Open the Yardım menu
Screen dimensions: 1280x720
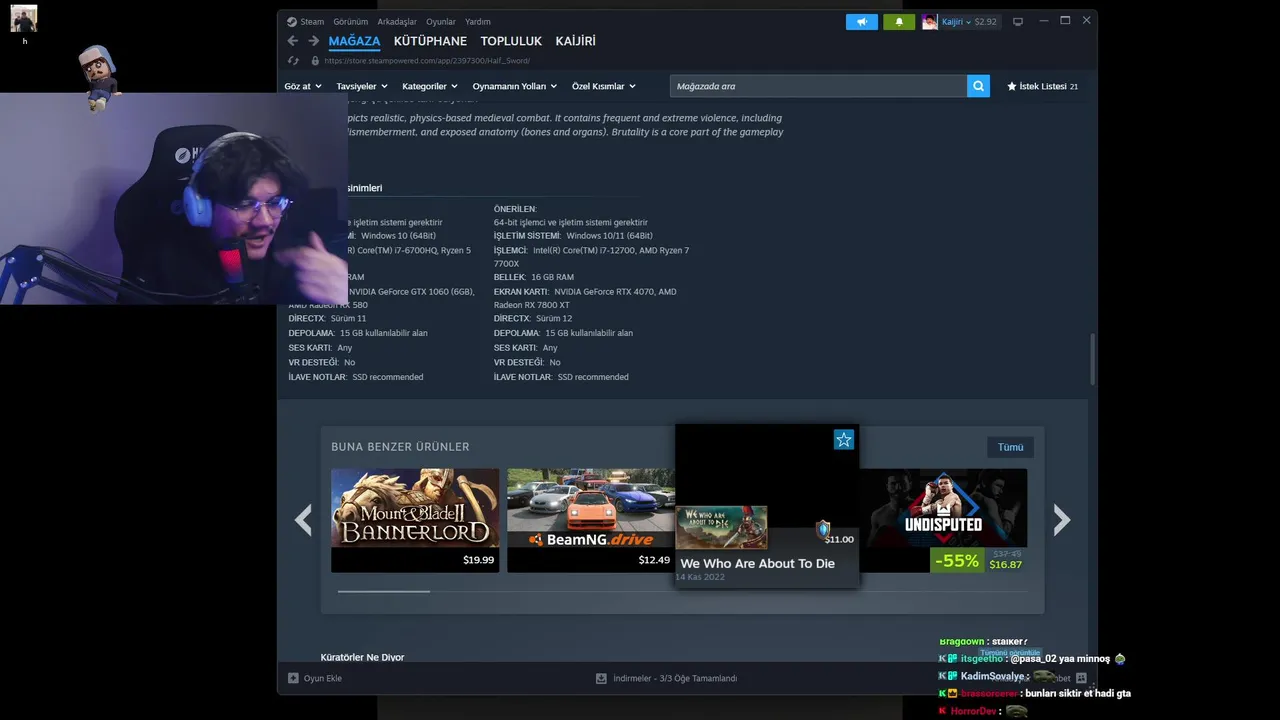pos(478,21)
